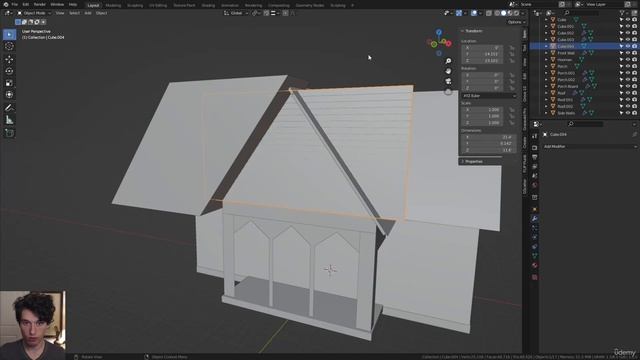
Task: Open the Render menu
Action: click(x=40, y=4)
